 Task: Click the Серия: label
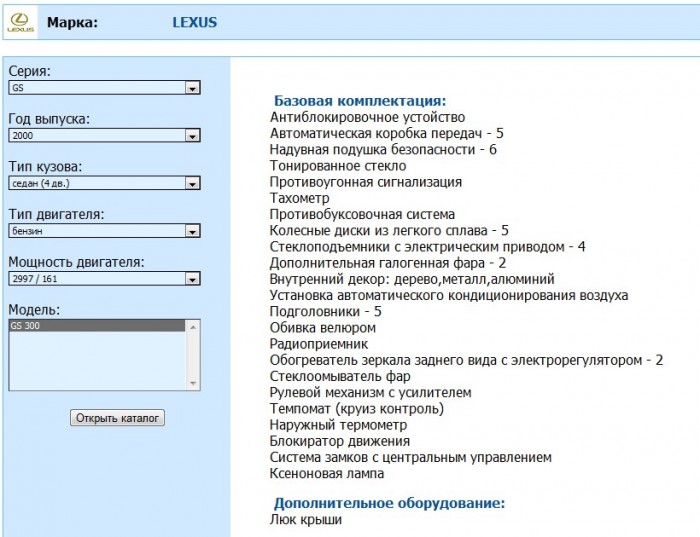pyautogui.click(x=29, y=71)
